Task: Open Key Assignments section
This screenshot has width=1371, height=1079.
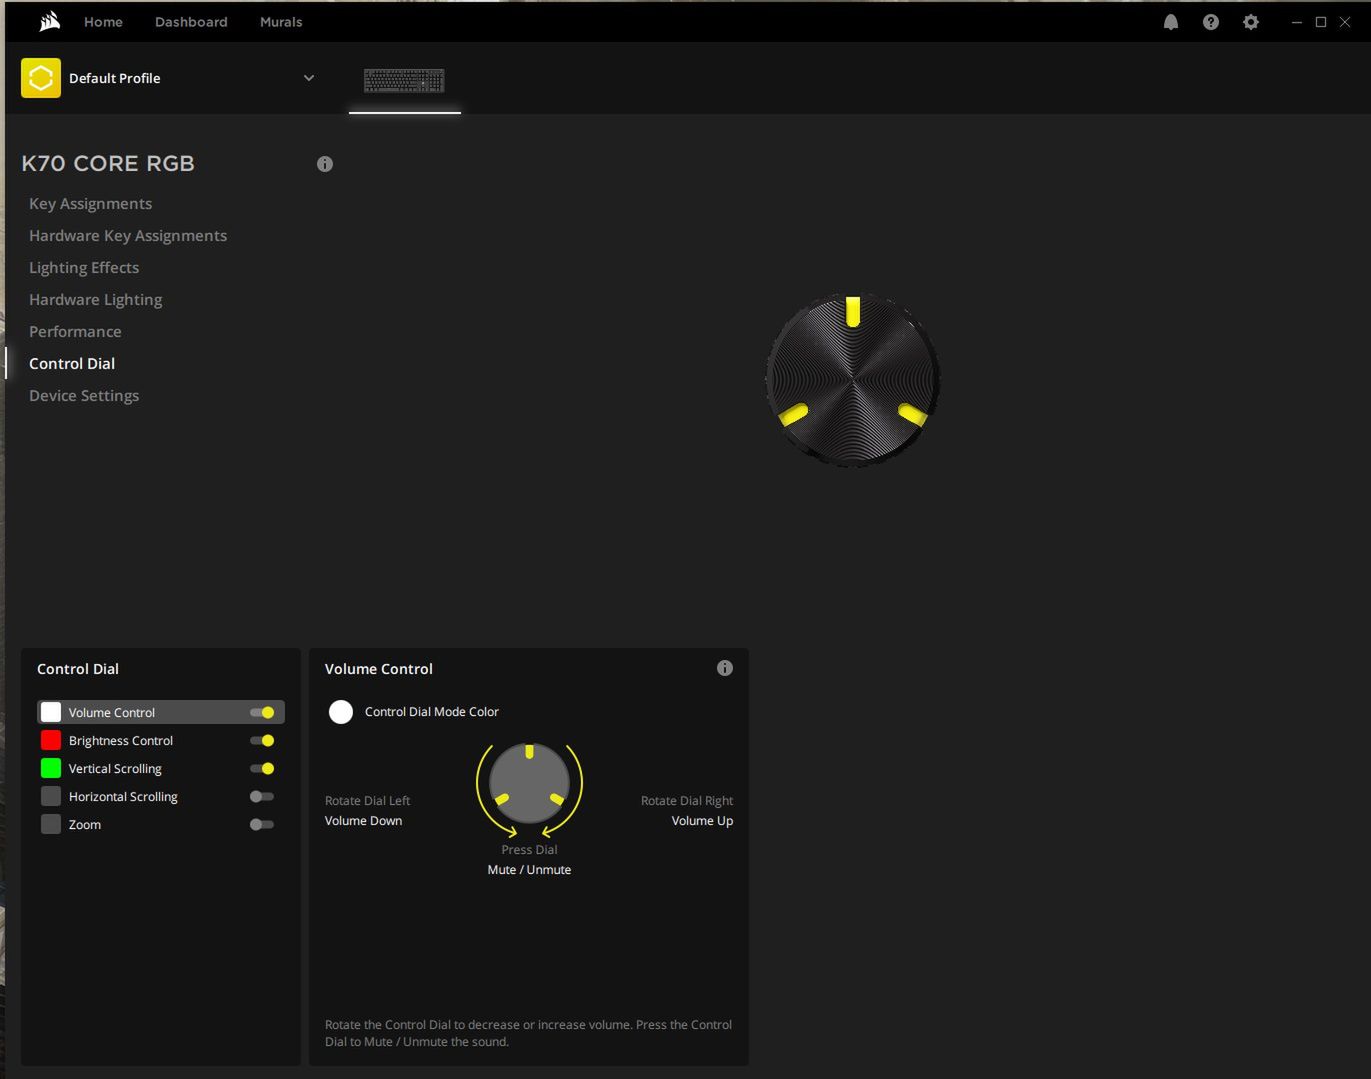Action: point(90,203)
